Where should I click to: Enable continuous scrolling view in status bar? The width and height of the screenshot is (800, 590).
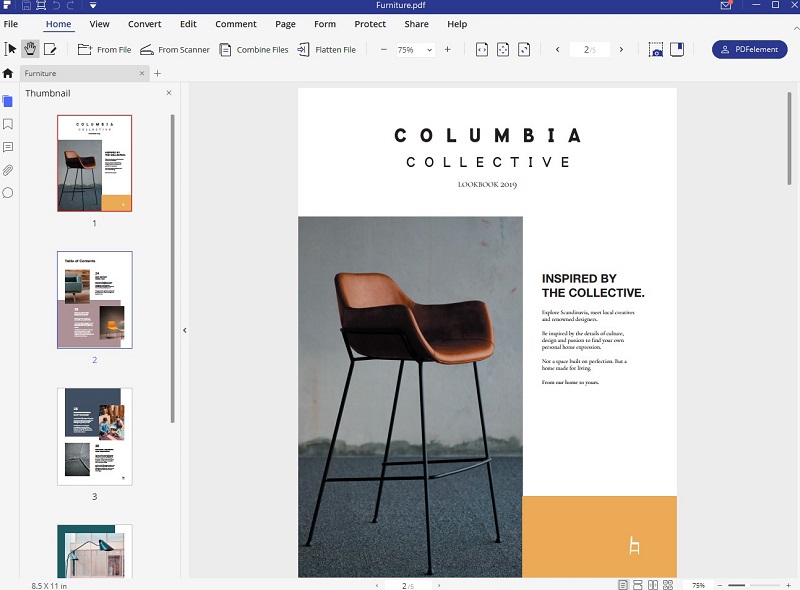click(637, 584)
